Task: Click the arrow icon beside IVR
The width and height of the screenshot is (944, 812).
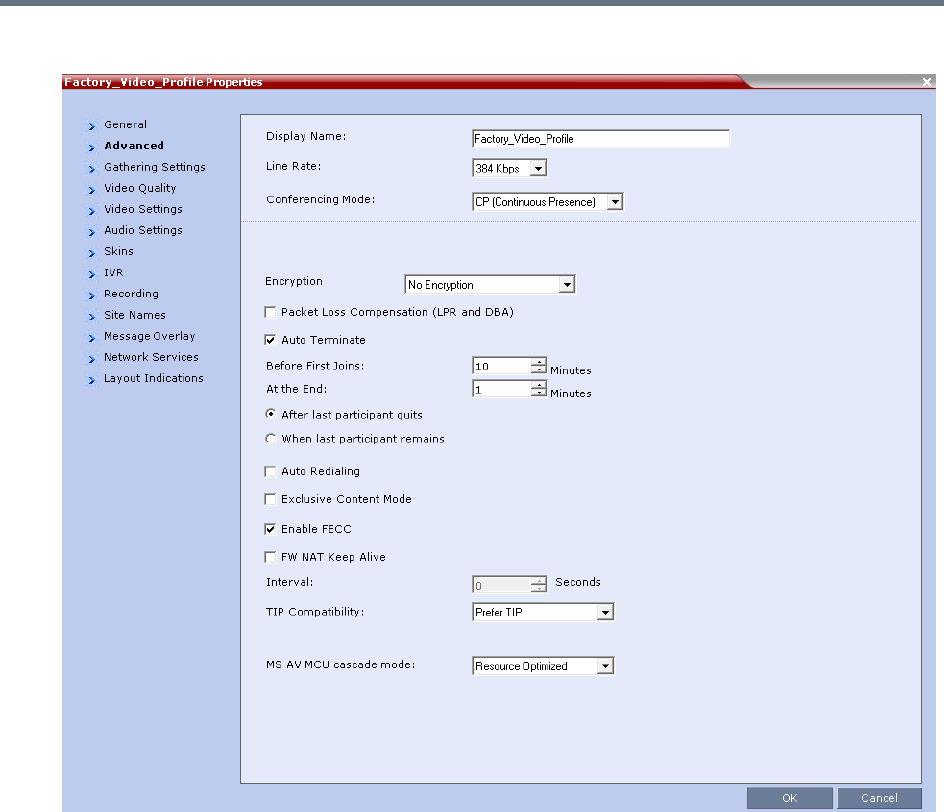Action: pyautogui.click(x=92, y=274)
